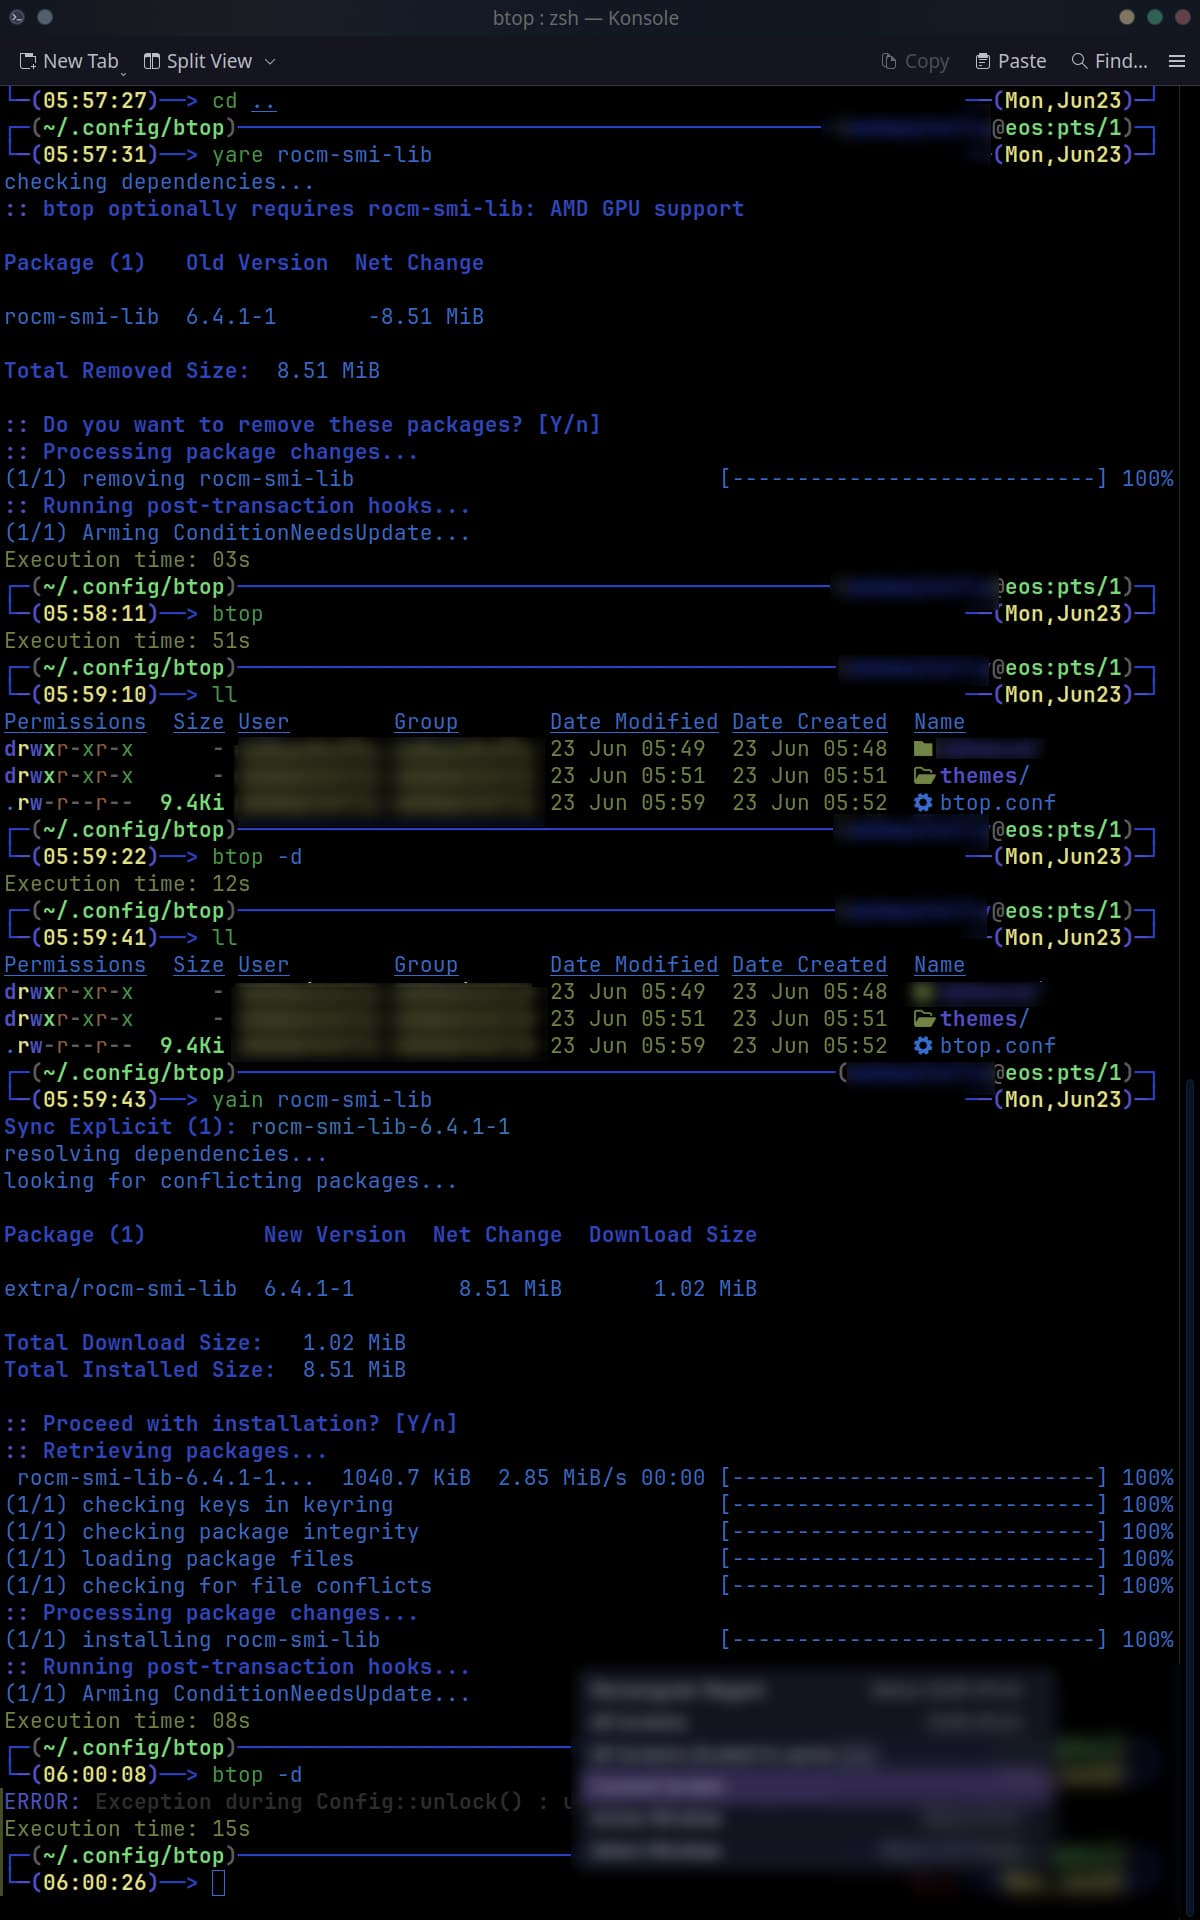This screenshot has height=1920, width=1200.
Task: Open Find with the magnifier icon
Action: click(1079, 61)
